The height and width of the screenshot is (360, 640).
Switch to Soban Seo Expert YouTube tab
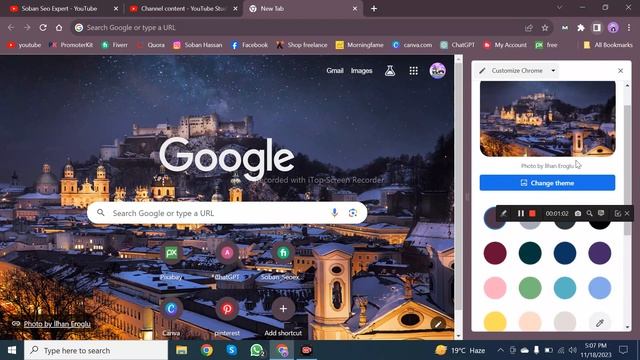pyautogui.click(x=64, y=9)
